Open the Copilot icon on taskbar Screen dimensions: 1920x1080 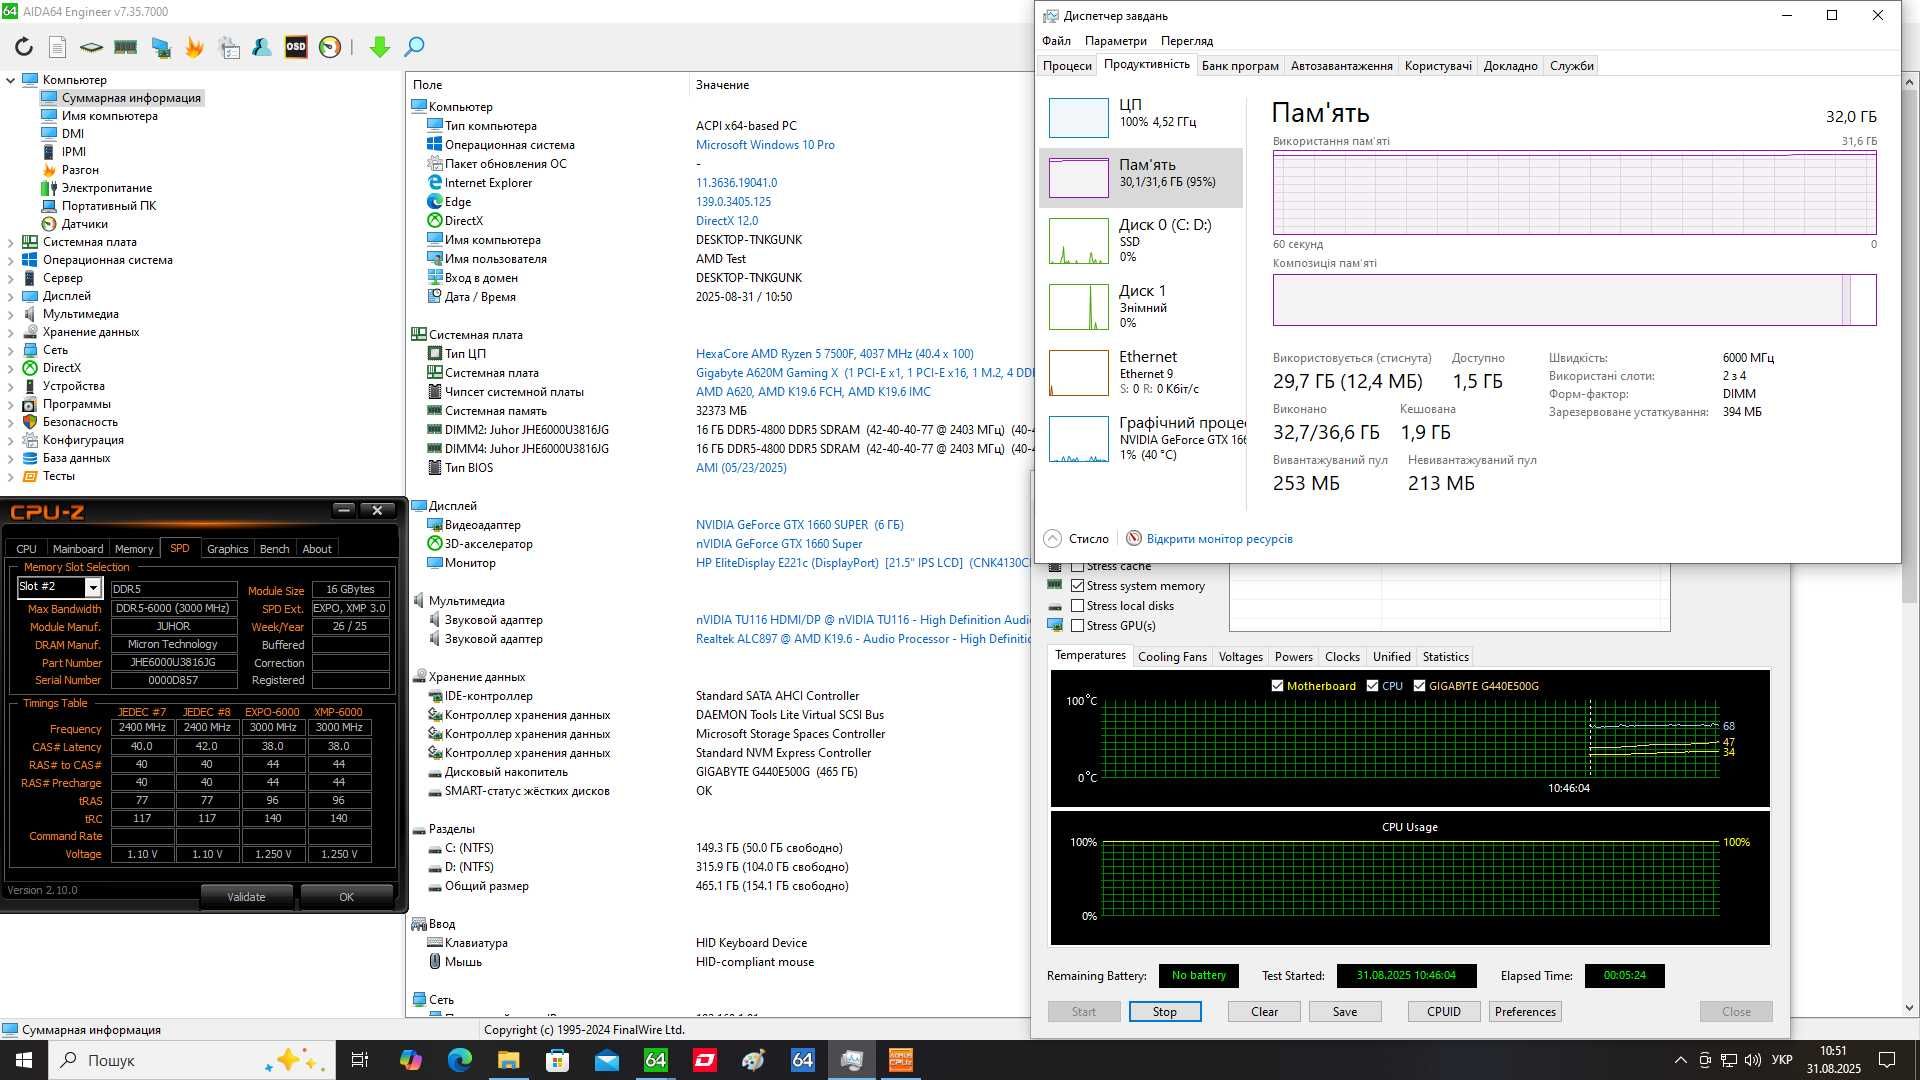[410, 1060]
